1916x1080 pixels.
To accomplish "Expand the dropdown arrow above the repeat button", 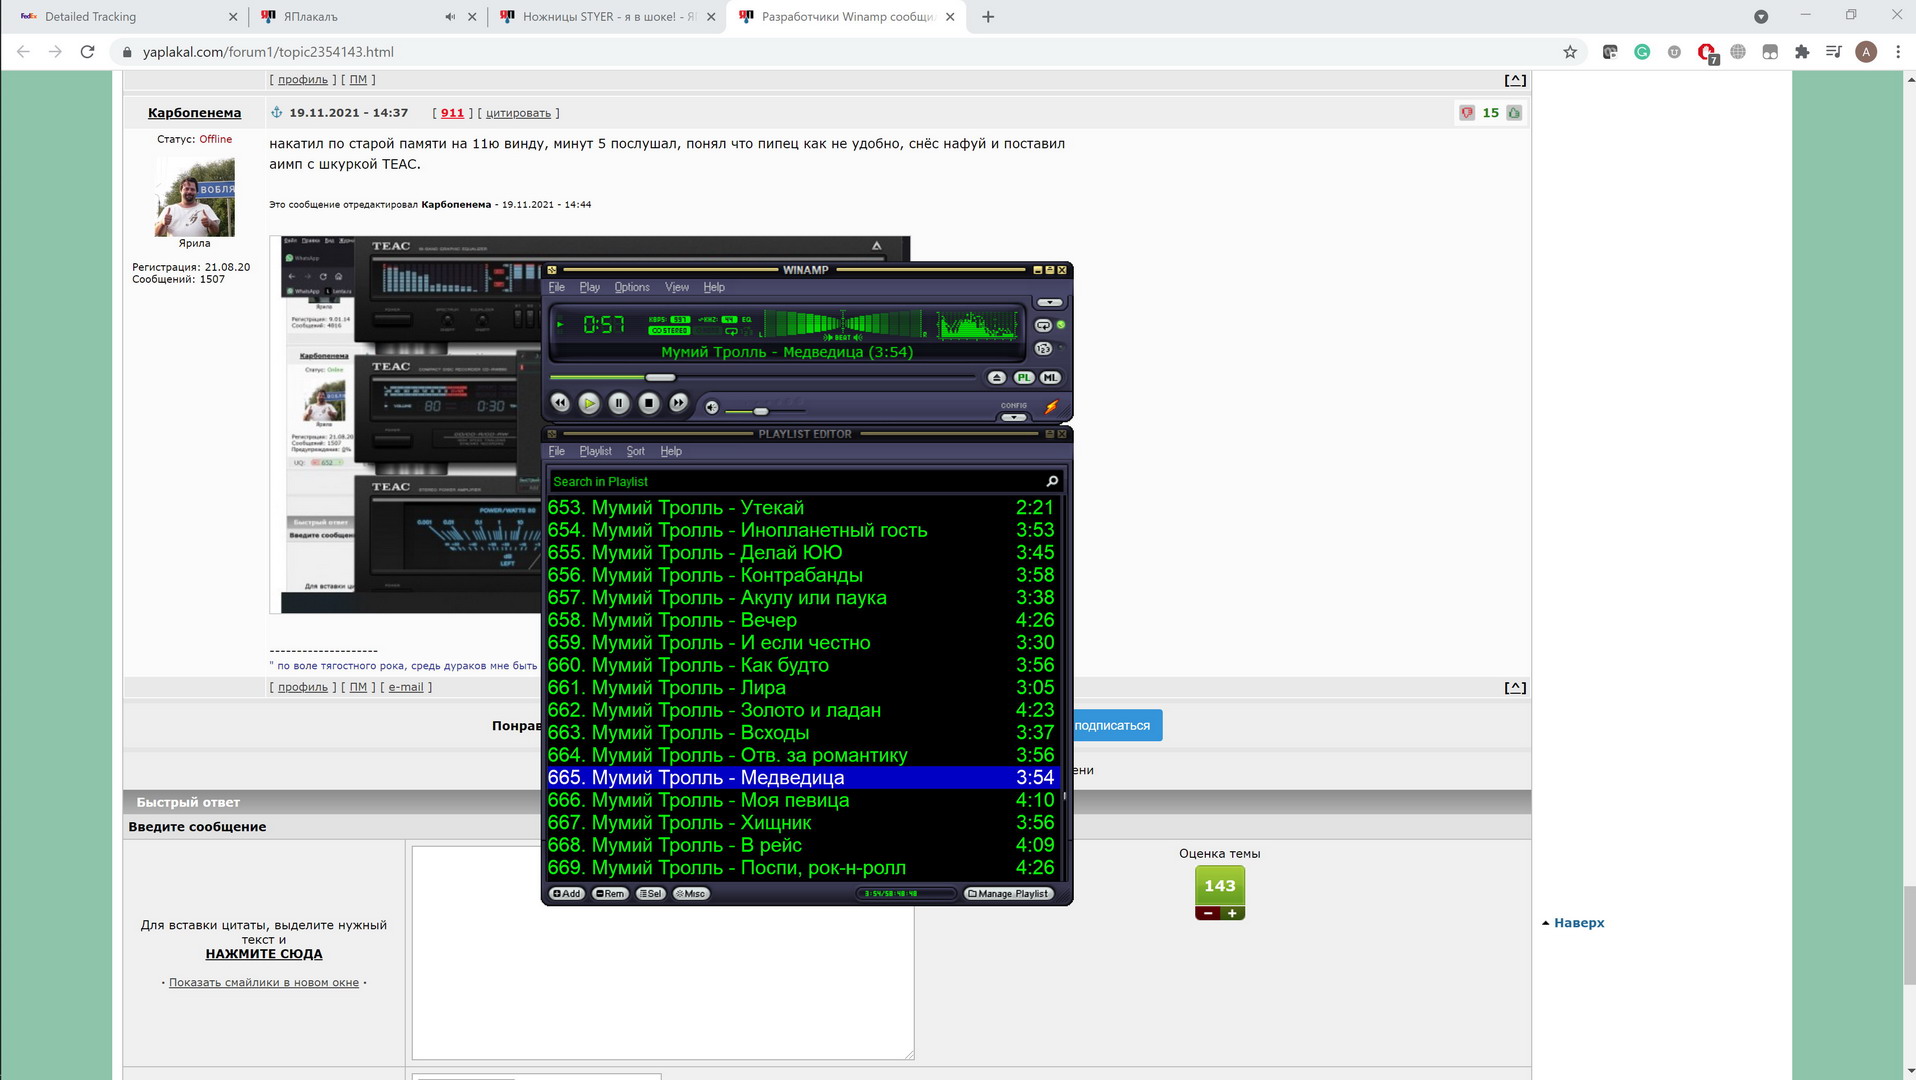I will [x=1049, y=302].
